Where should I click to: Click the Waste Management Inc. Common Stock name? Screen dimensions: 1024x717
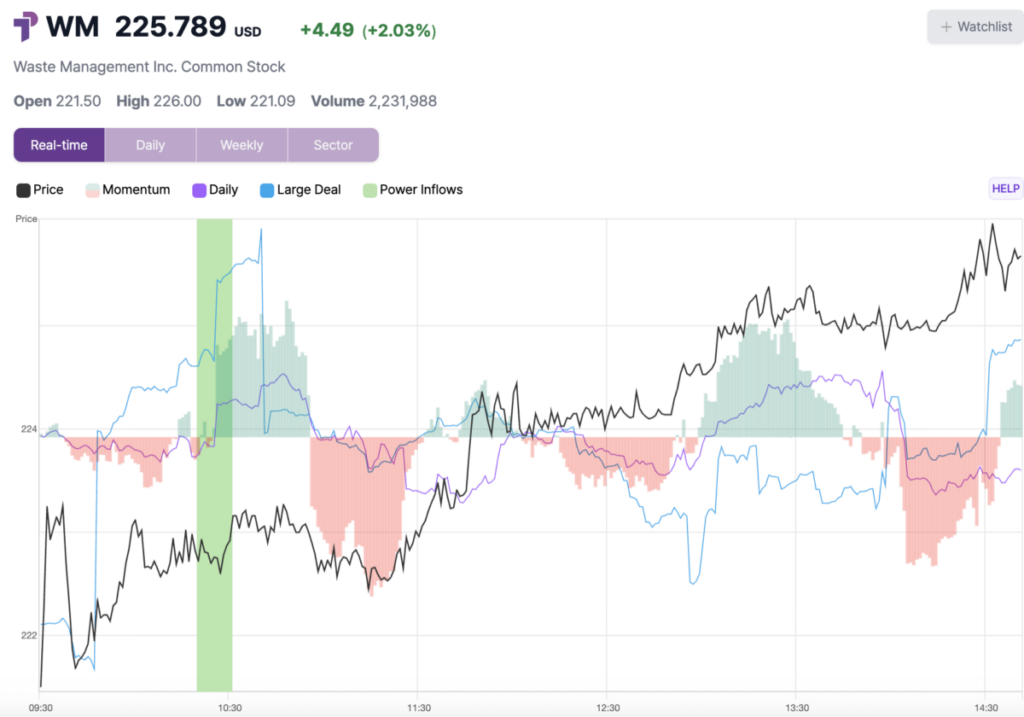click(x=149, y=67)
